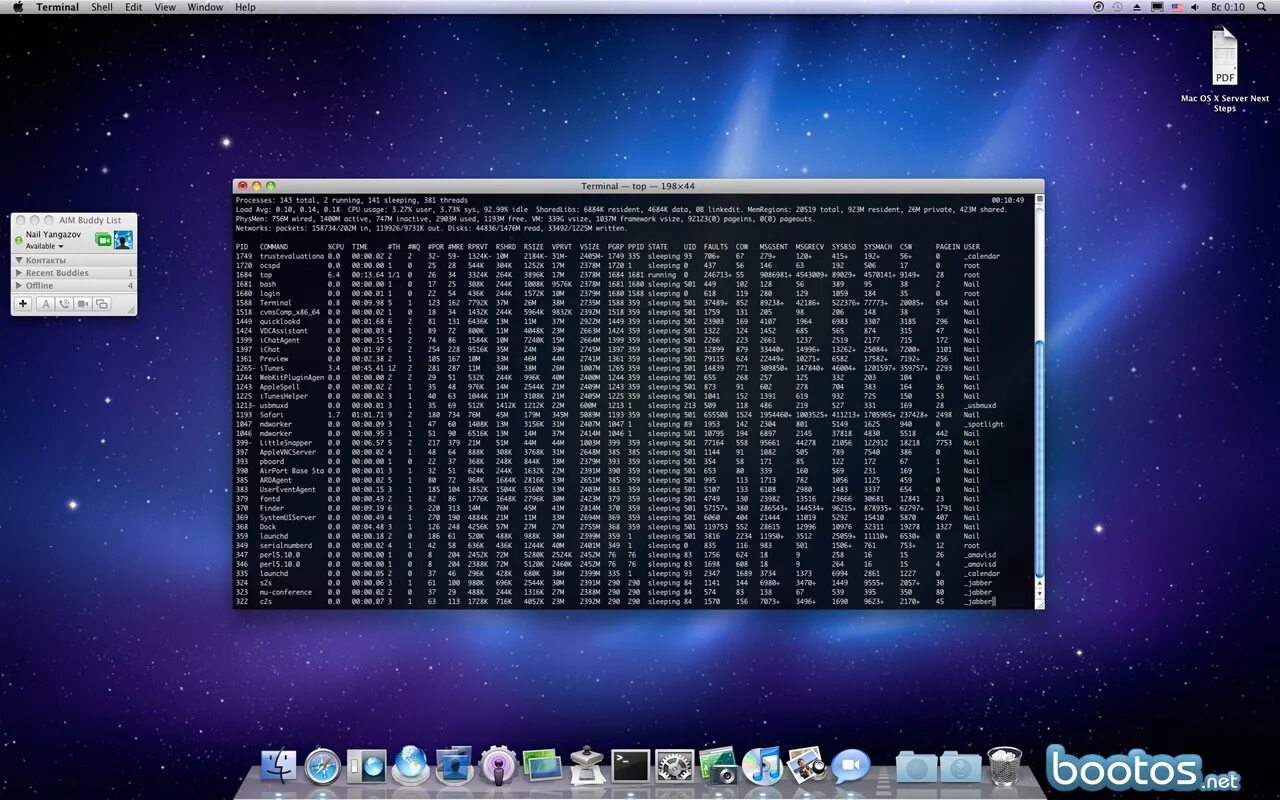Click the eject icon in the menu bar
The height and width of the screenshot is (800, 1280).
click(x=1137, y=7)
